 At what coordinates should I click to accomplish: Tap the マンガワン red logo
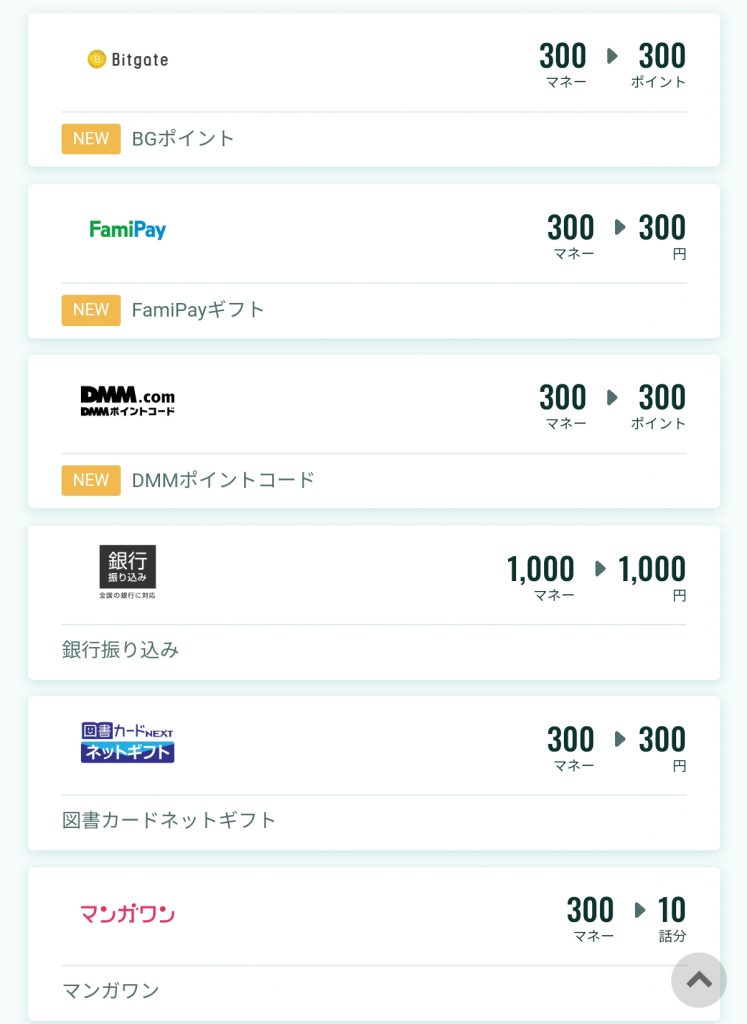[127, 913]
